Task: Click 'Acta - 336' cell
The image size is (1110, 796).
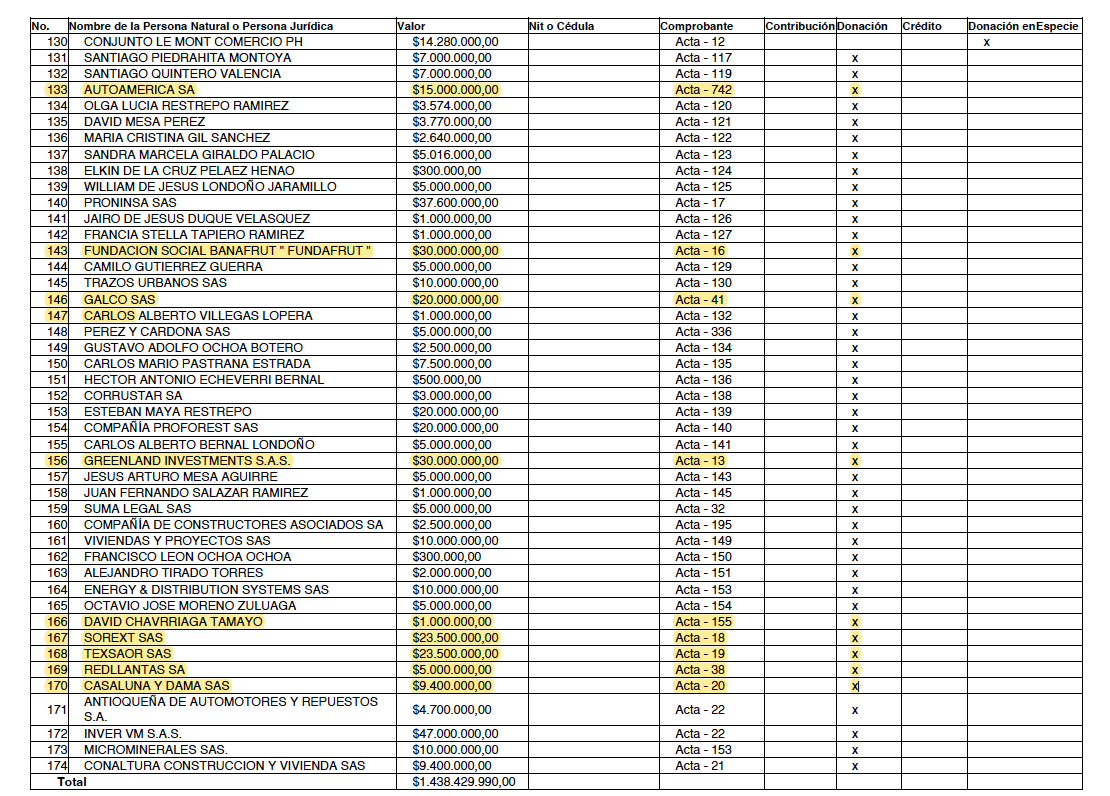Action: [704, 331]
